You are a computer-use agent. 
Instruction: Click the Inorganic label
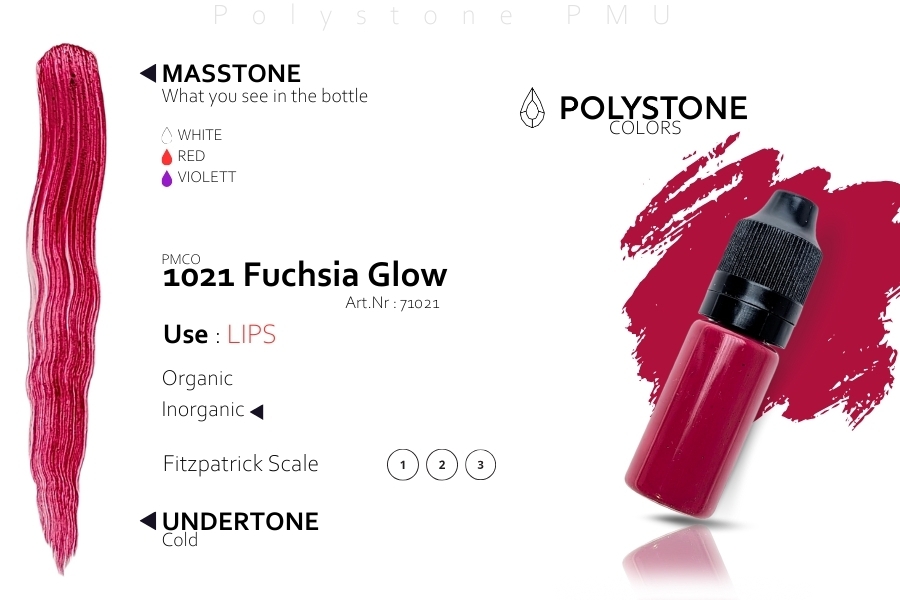(x=203, y=409)
